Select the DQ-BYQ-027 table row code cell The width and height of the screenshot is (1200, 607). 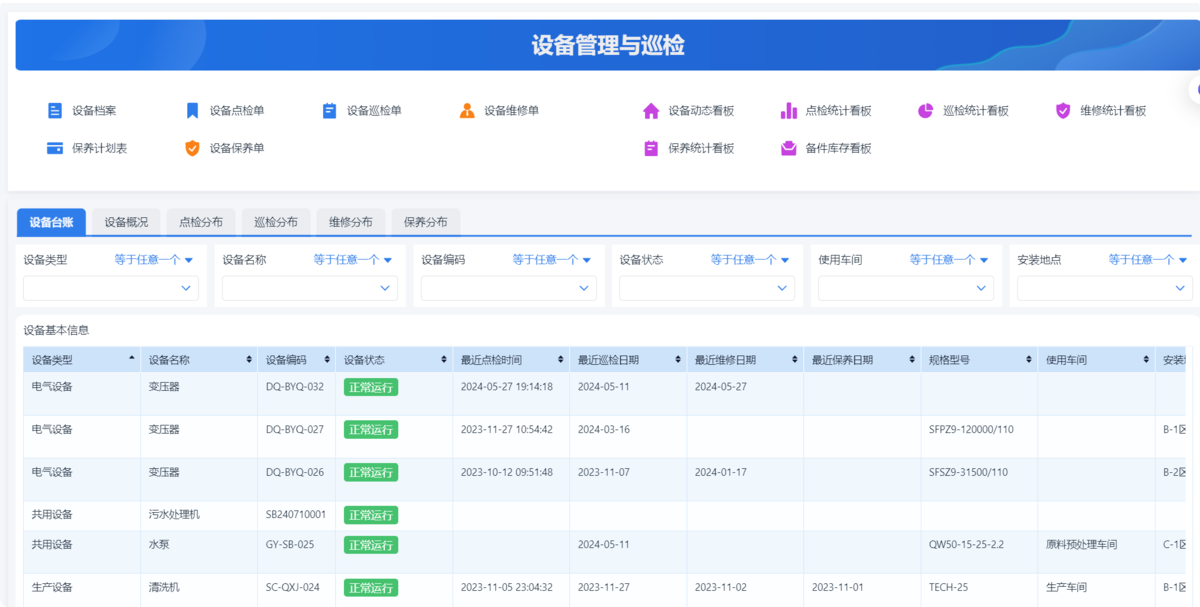[x=295, y=430]
